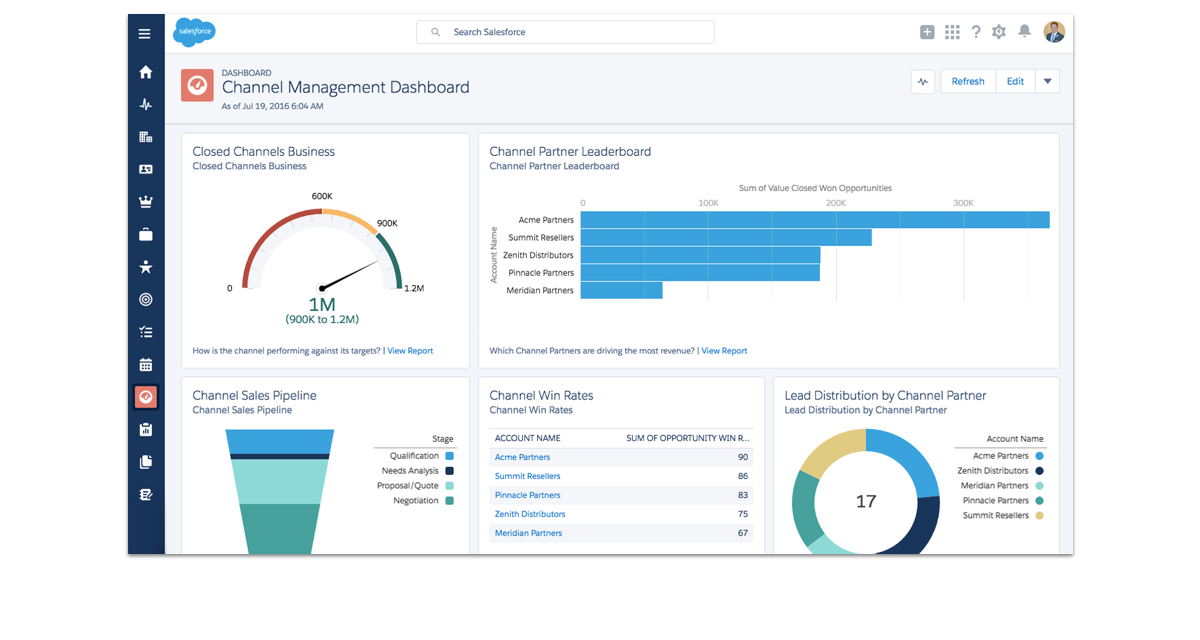Open View Report under Closed Channels Business
Image resolution: width=1200 pixels, height=640 pixels.
click(x=410, y=351)
